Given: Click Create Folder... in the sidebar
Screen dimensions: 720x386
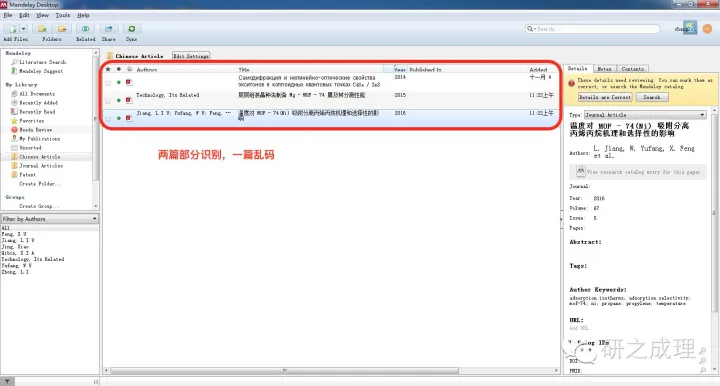Looking at the screenshot, I should [40, 184].
